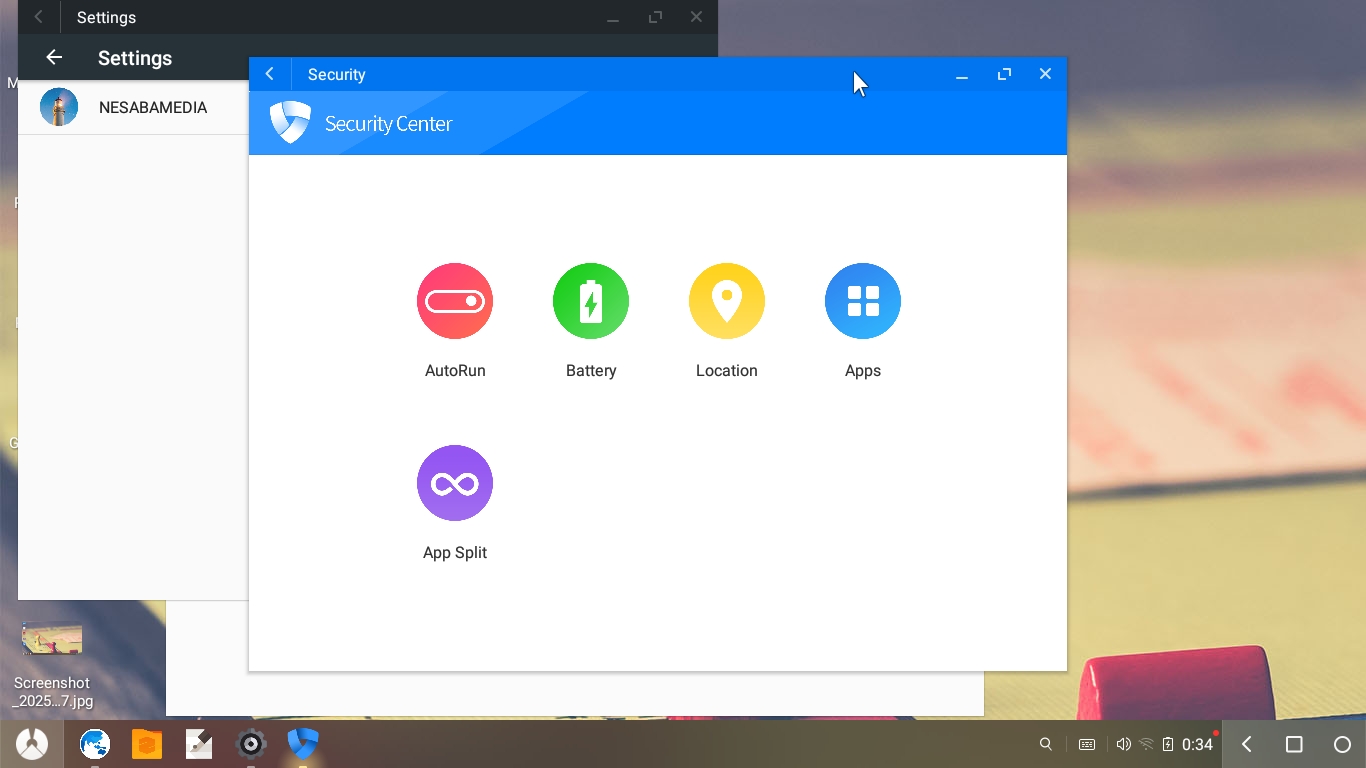Click the clock showing 0:34
The width and height of the screenshot is (1366, 768).
click(x=1197, y=744)
